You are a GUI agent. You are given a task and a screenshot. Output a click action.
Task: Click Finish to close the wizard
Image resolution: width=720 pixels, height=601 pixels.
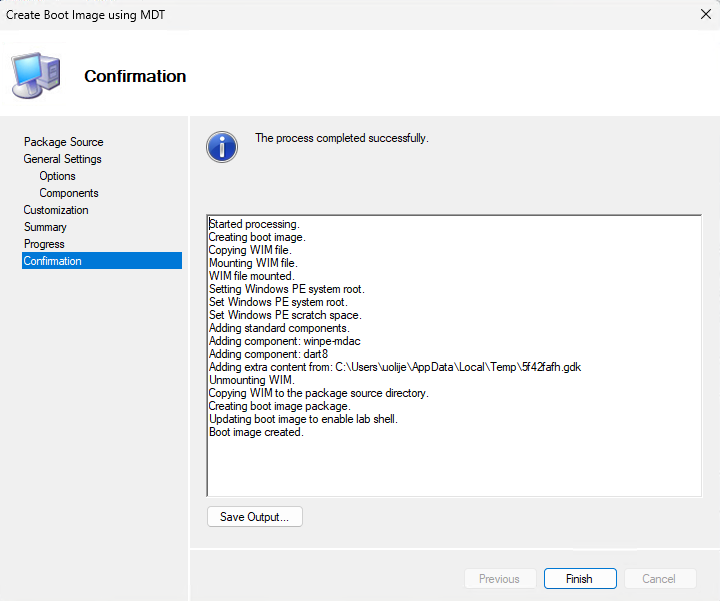[x=579, y=579]
